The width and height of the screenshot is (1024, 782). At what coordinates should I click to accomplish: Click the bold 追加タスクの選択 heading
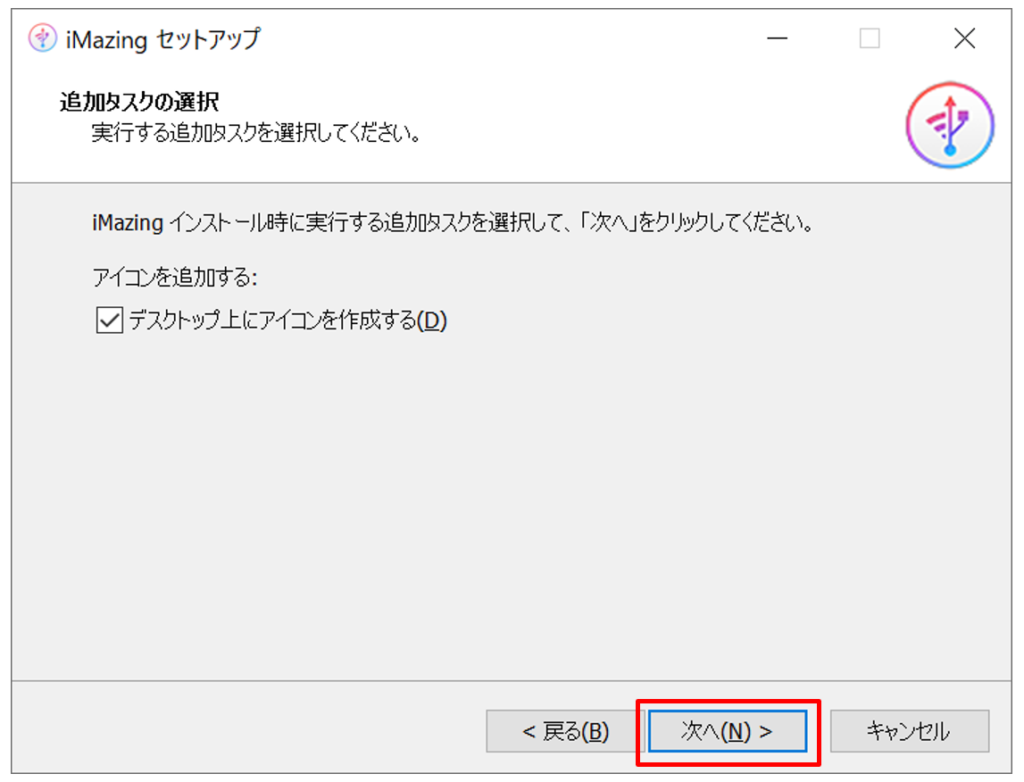pyautogui.click(x=140, y=101)
